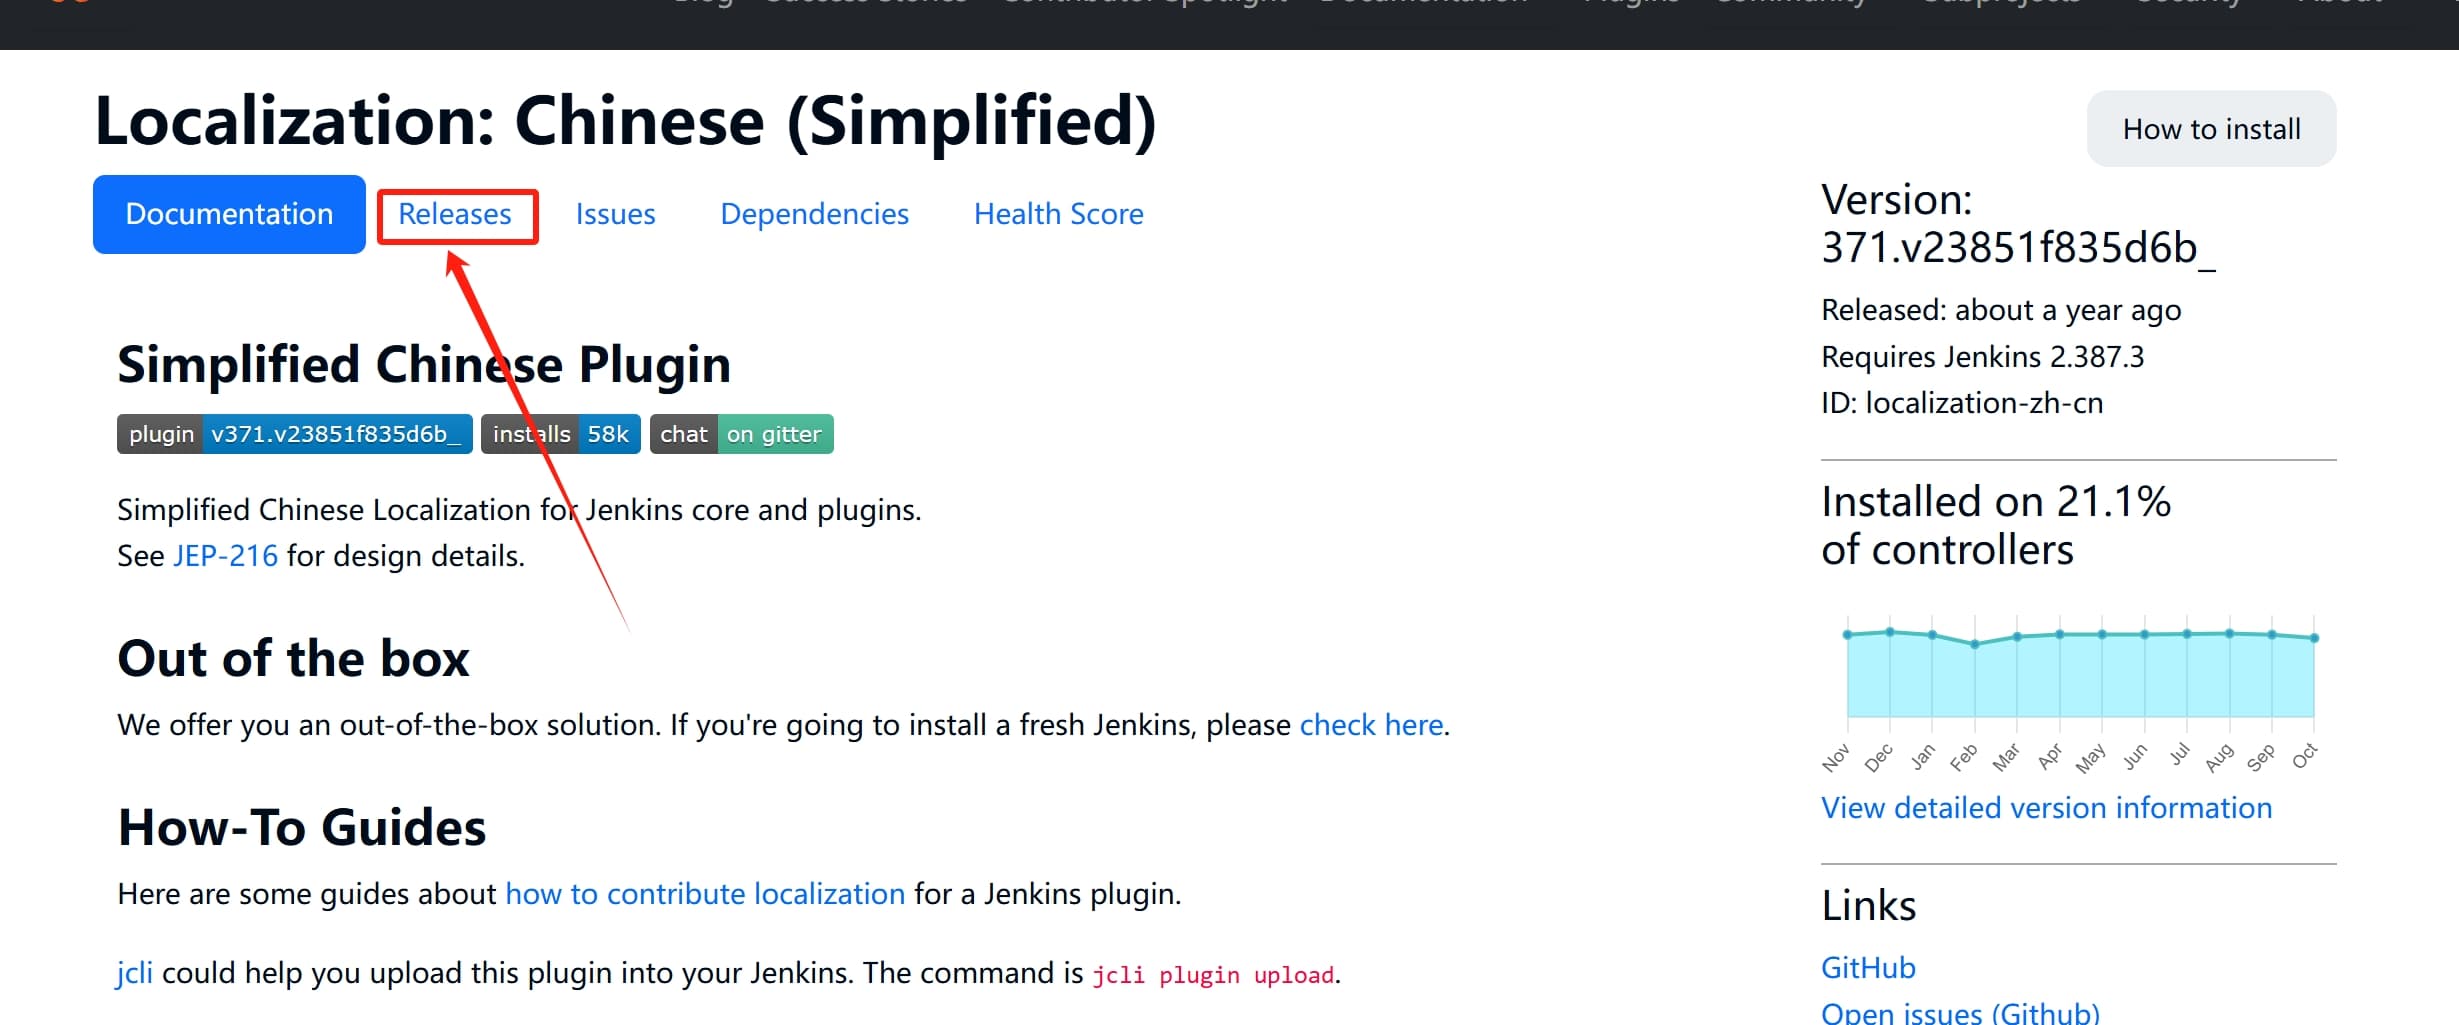Click the 'jcli plugin upload' command text
The width and height of the screenshot is (2459, 1025).
[1212, 975]
